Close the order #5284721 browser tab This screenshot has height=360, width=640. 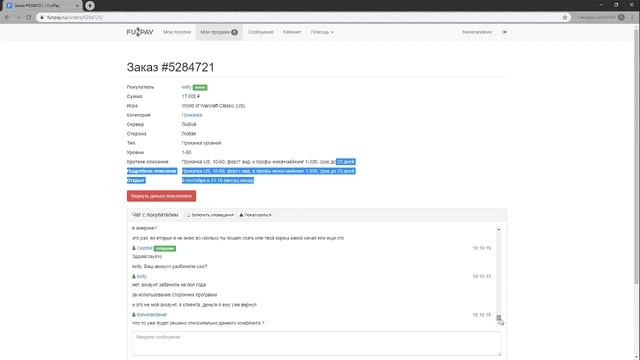pyautogui.click(x=77, y=6)
